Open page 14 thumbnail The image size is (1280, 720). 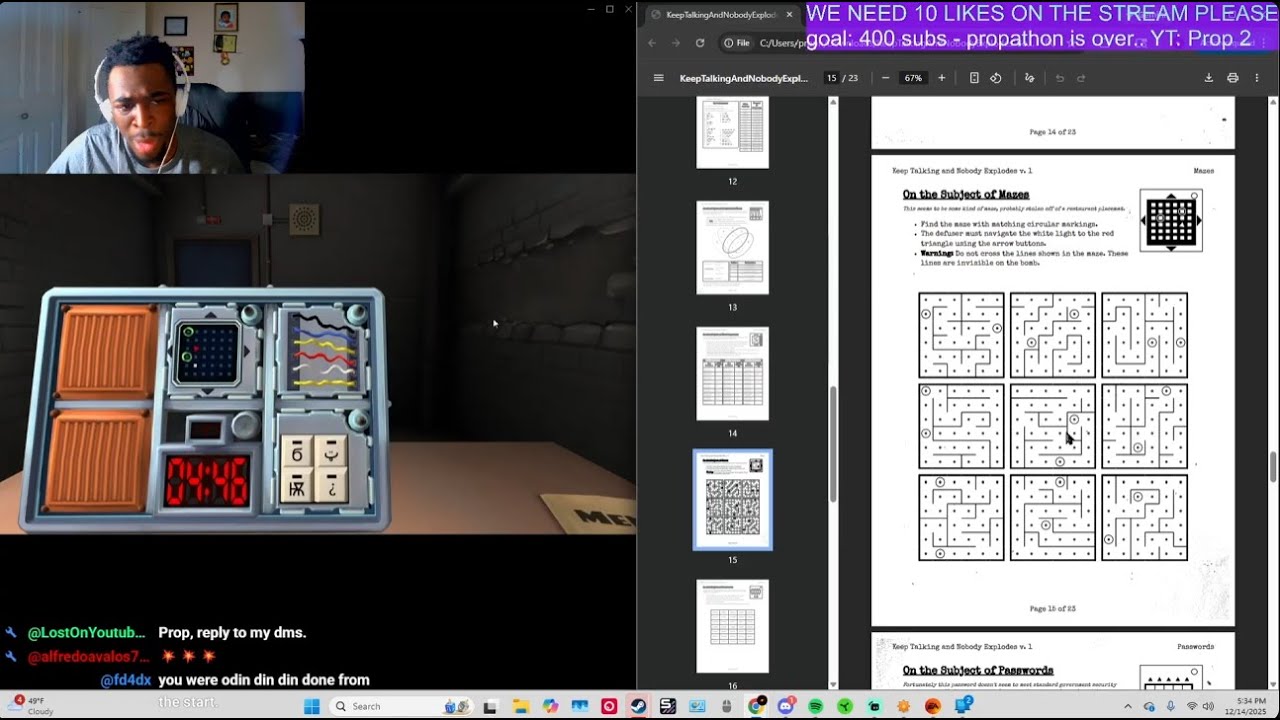[733, 374]
